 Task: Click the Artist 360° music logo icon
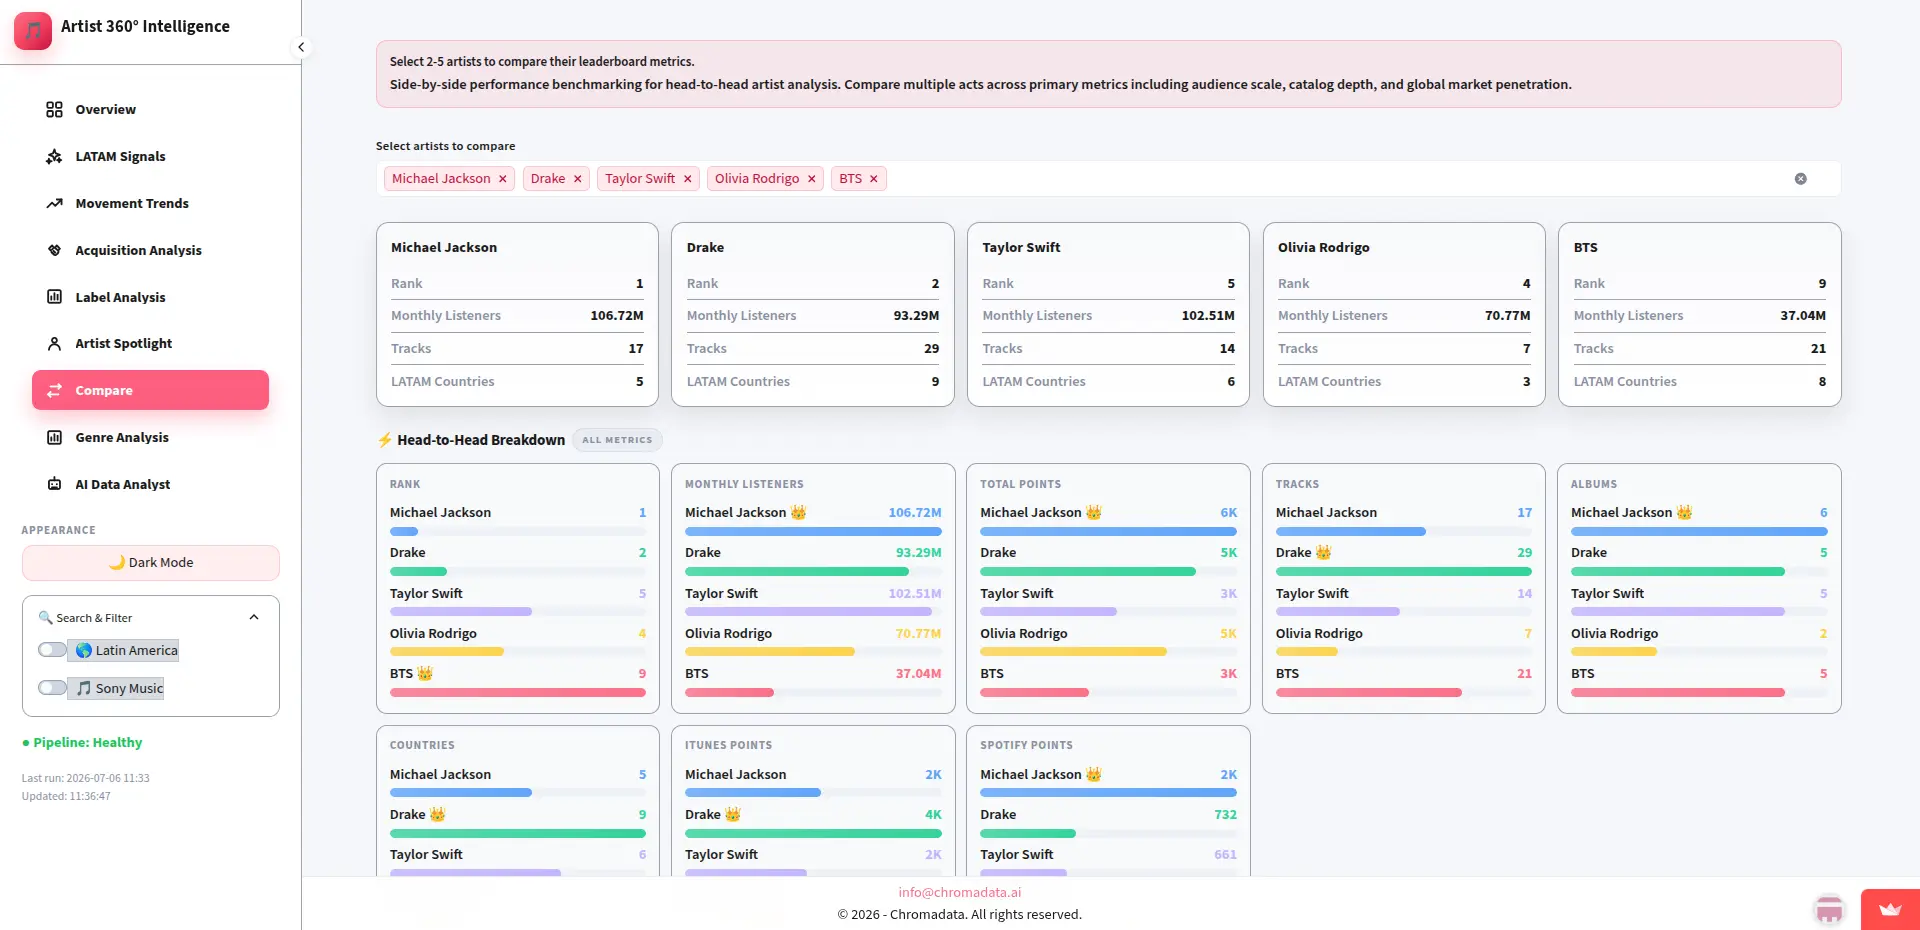point(33,31)
